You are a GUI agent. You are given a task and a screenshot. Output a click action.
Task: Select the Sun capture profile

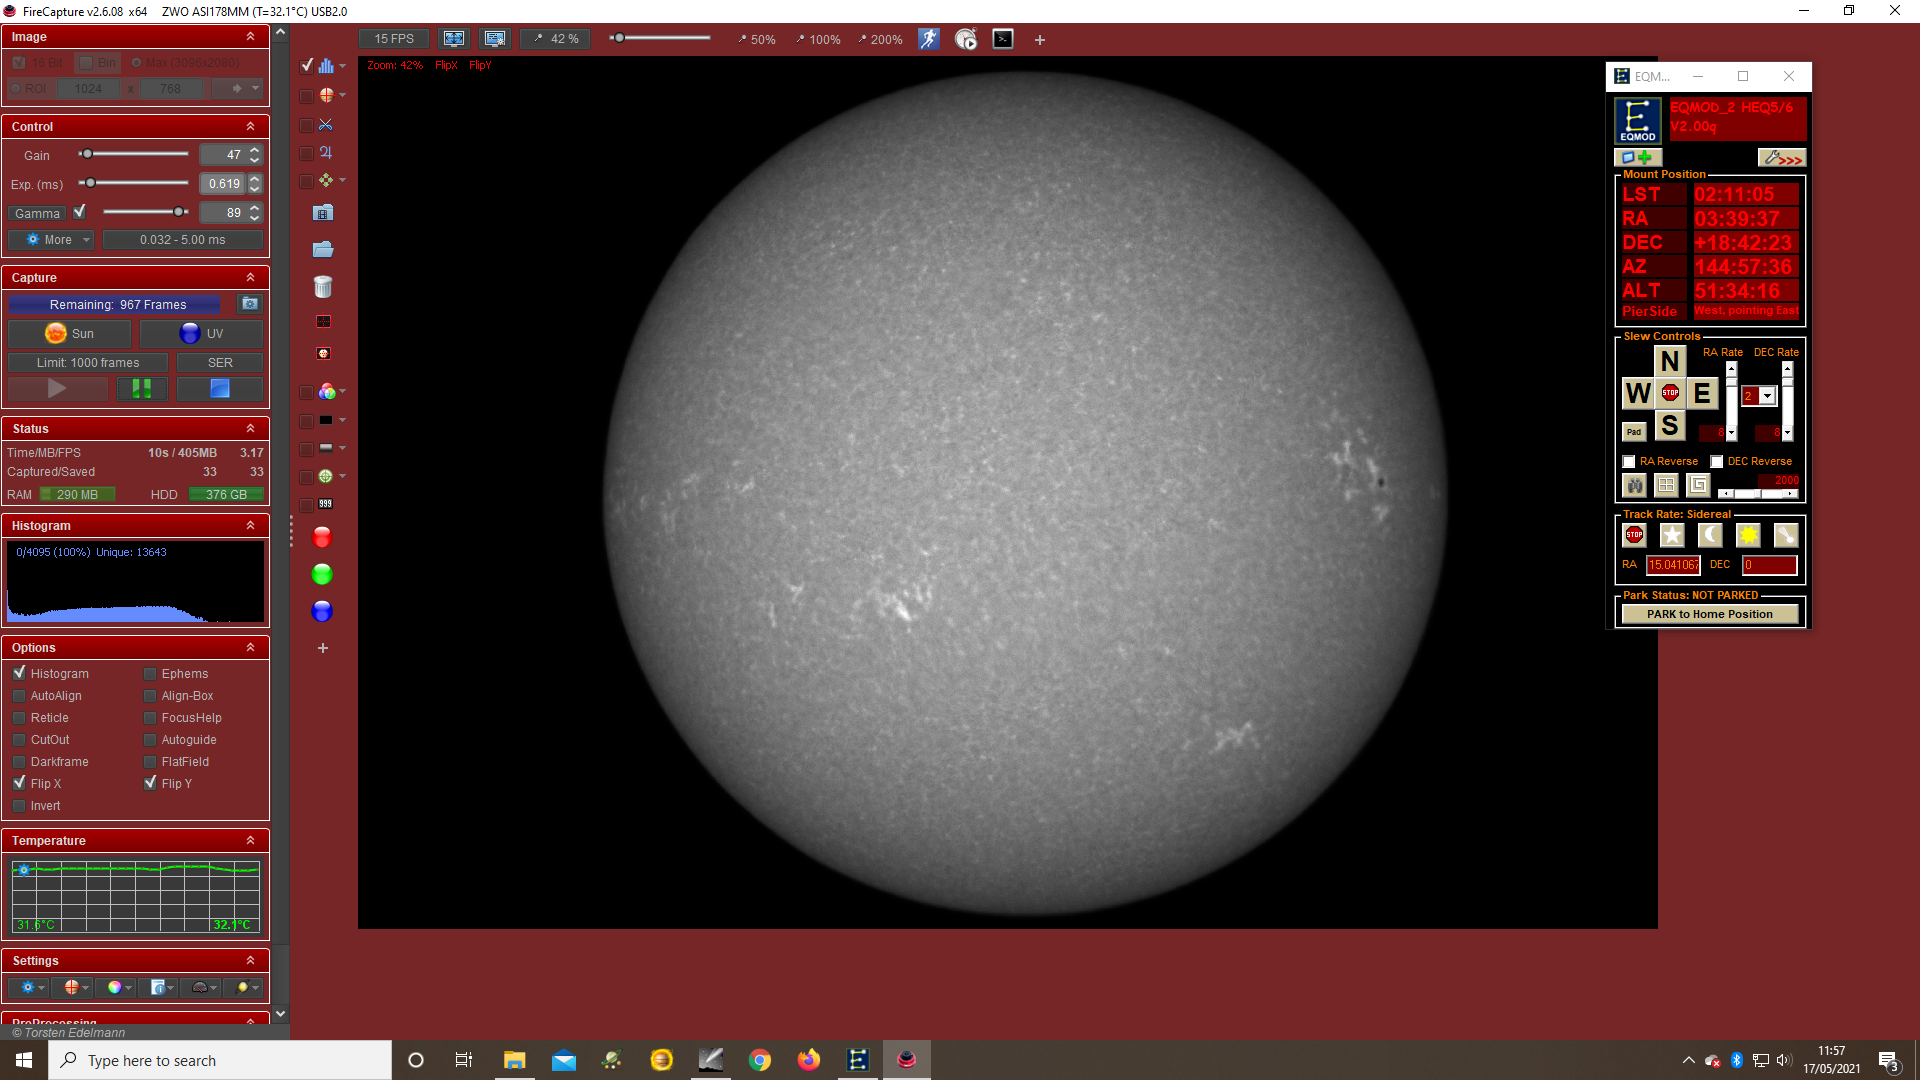[x=70, y=334]
